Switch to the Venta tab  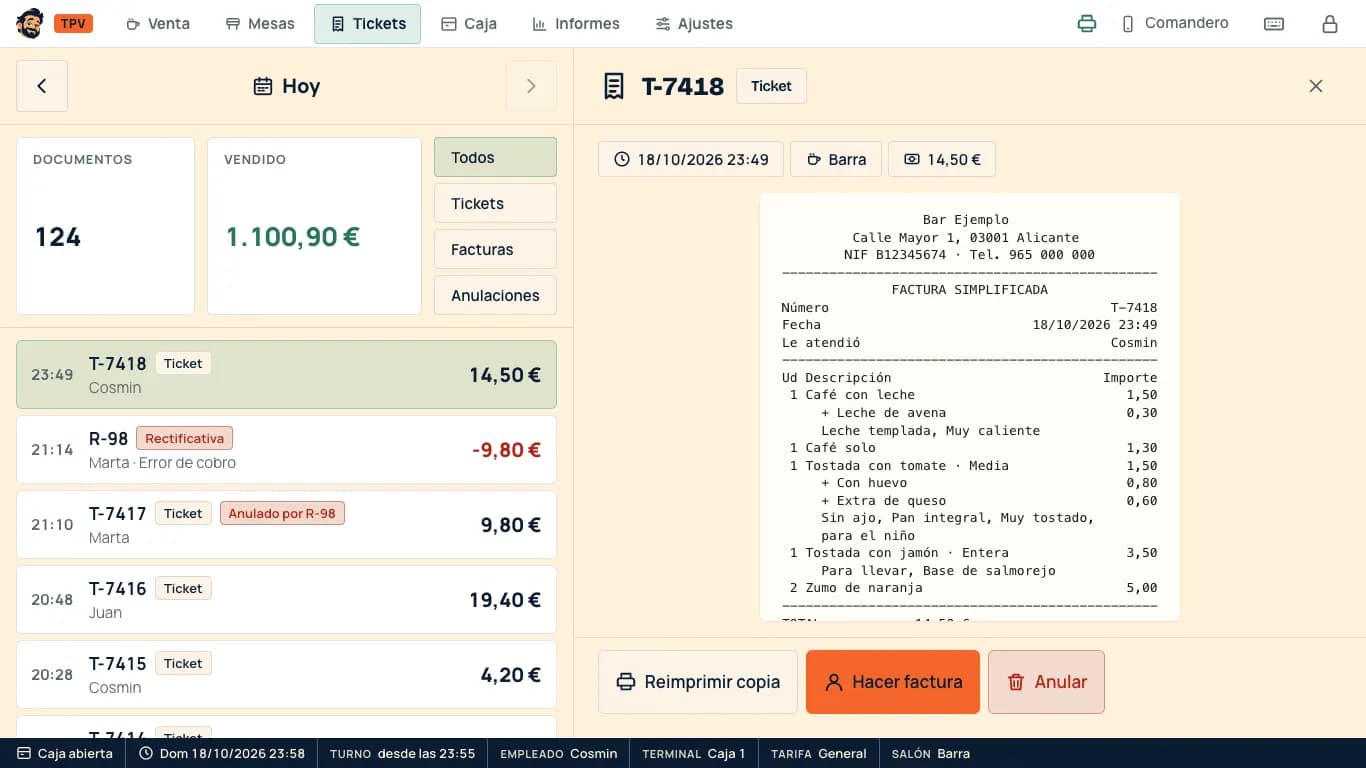pyautogui.click(x=158, y=24)
